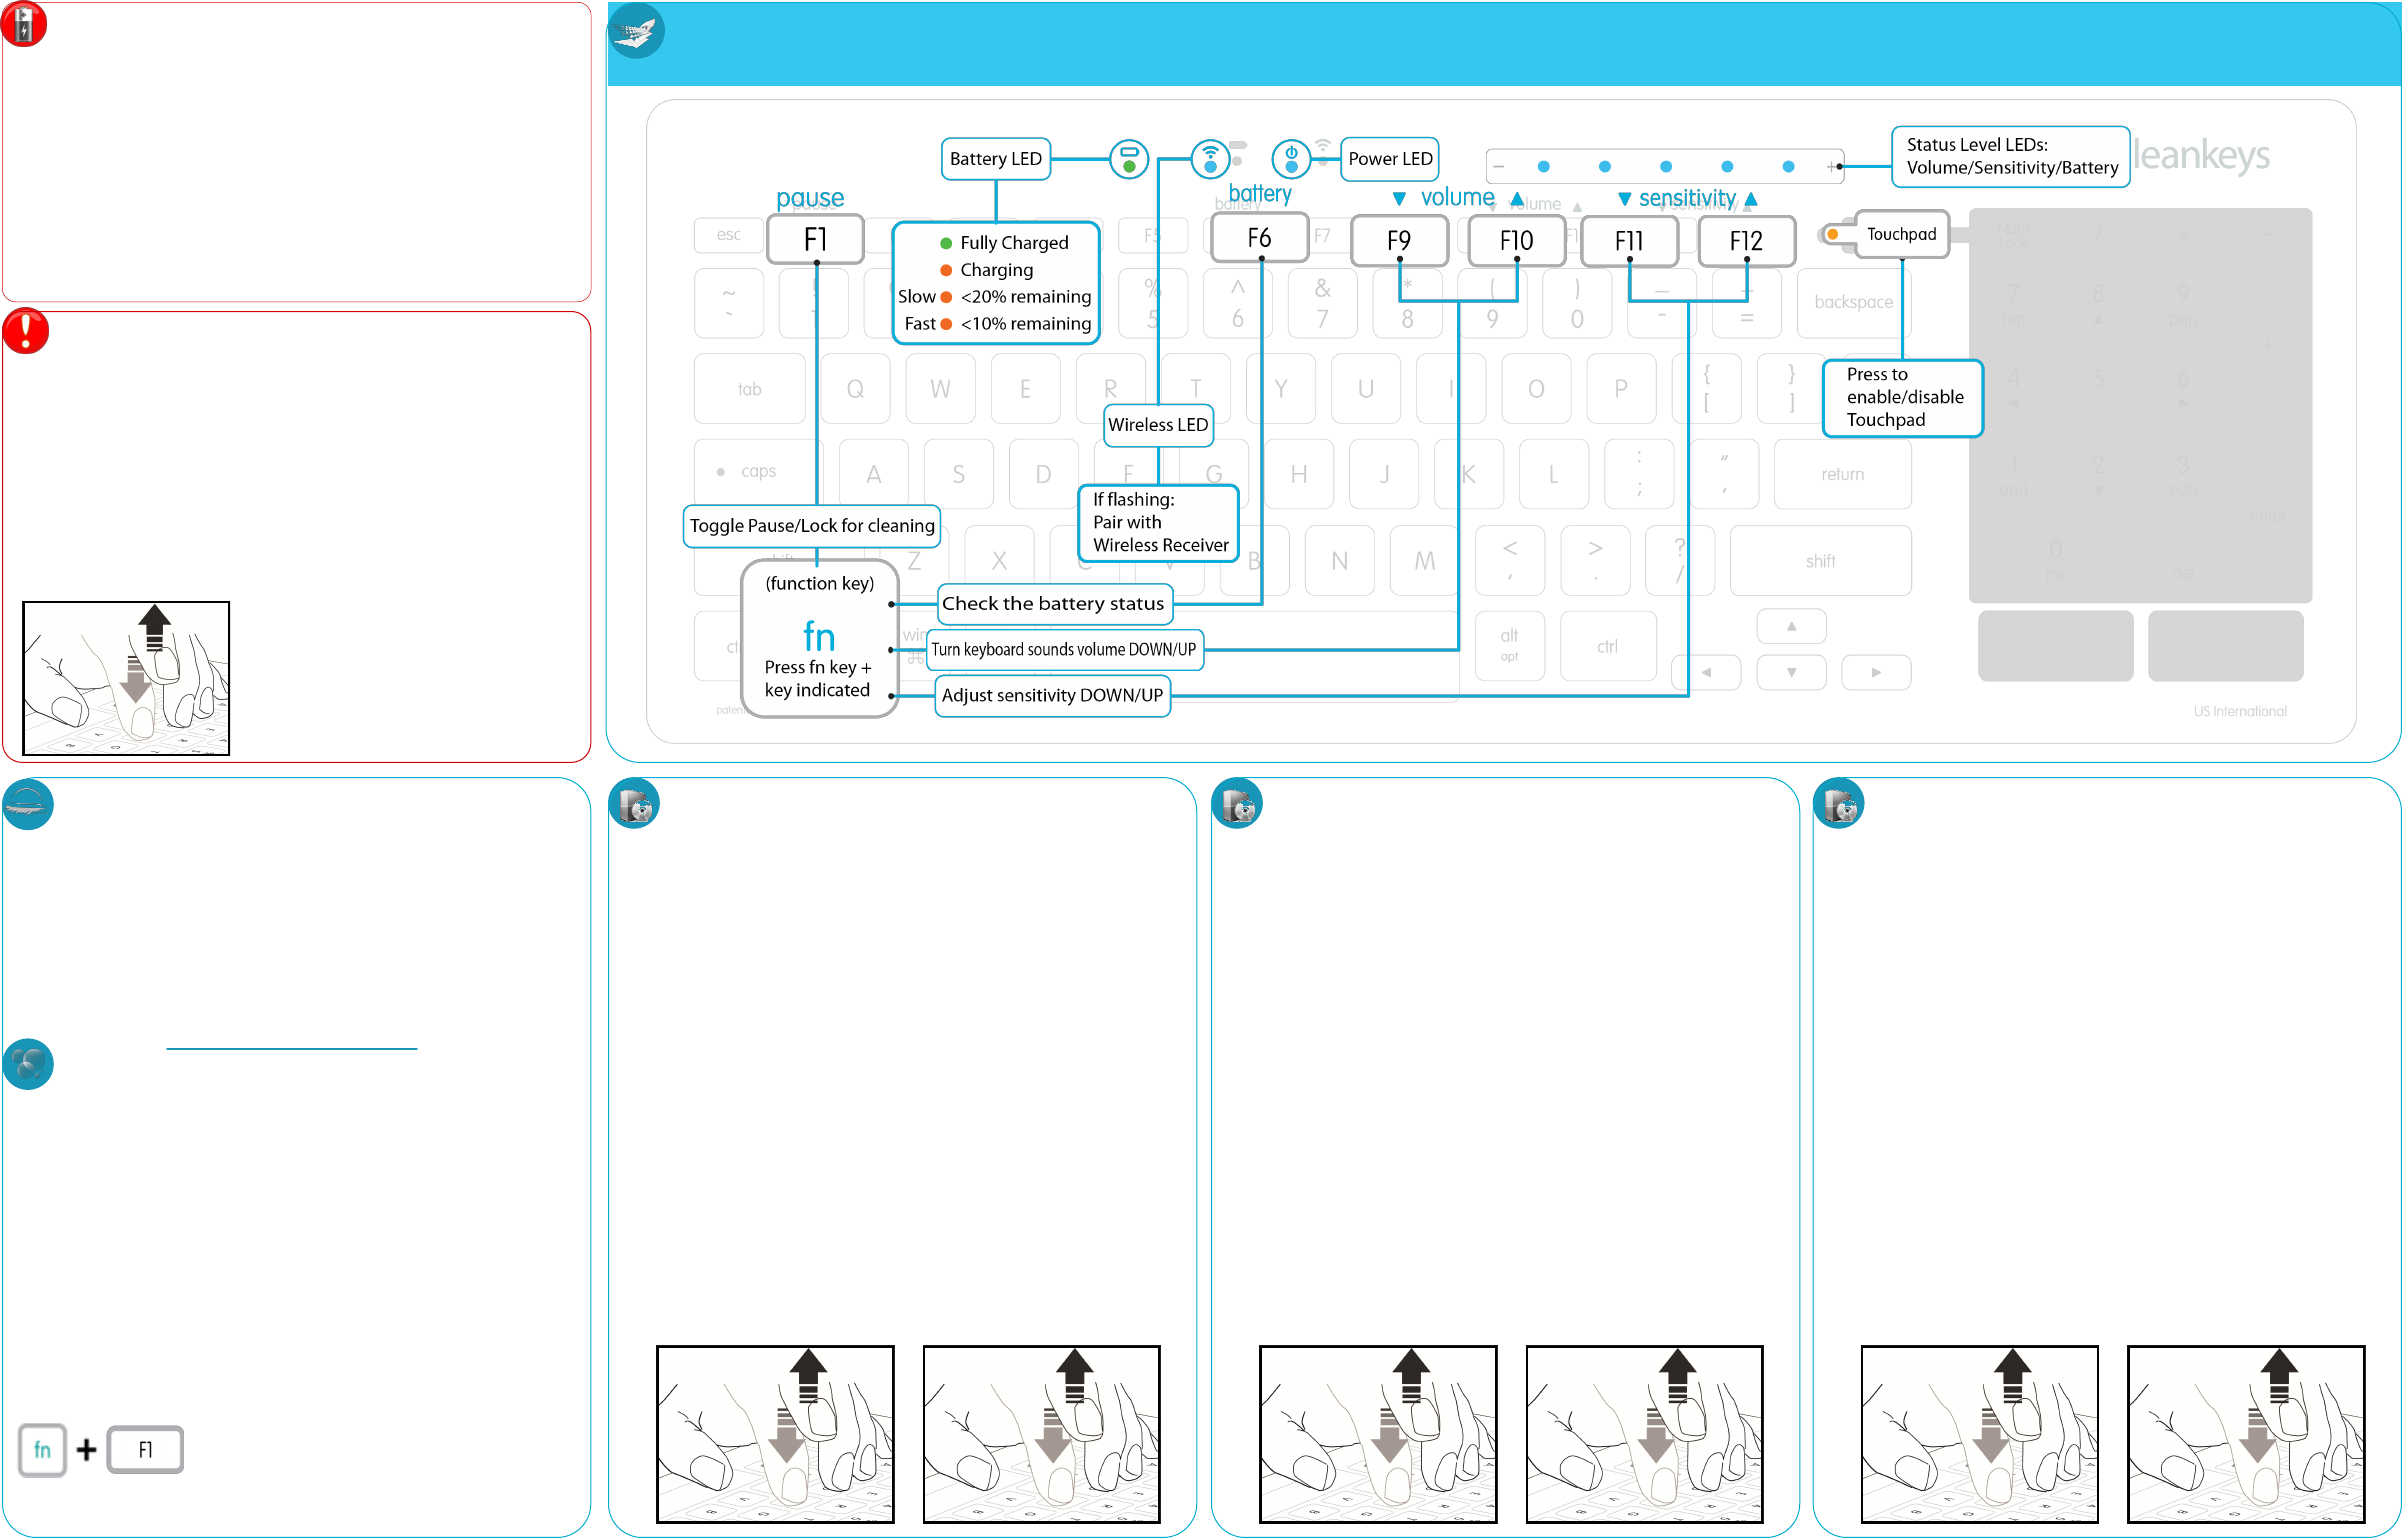
Task: Click the blue keyboard-typing header icon
Action: click(636, 32)
